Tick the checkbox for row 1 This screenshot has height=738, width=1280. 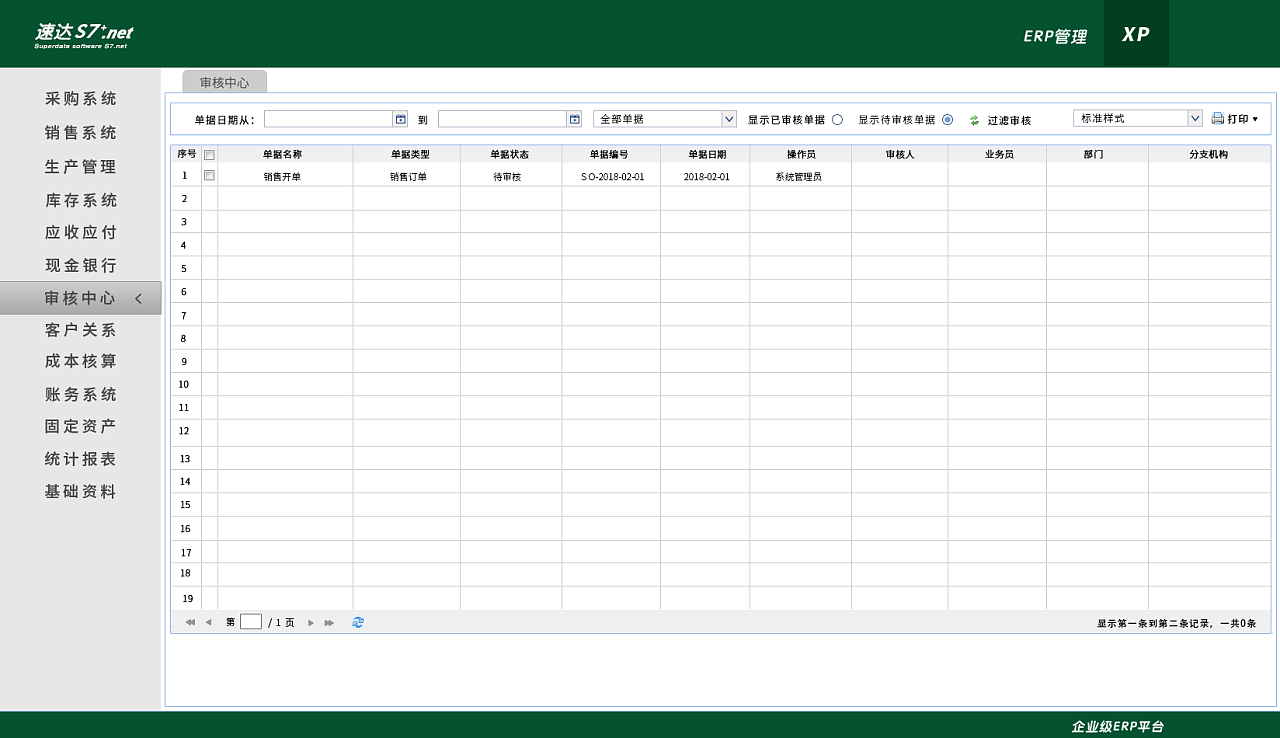pos(209,175)
